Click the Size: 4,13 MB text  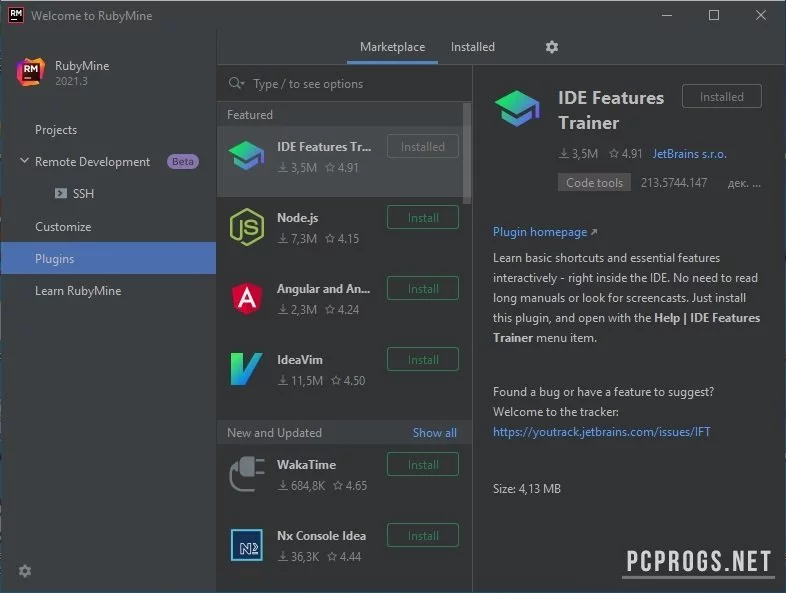point(526,488)
